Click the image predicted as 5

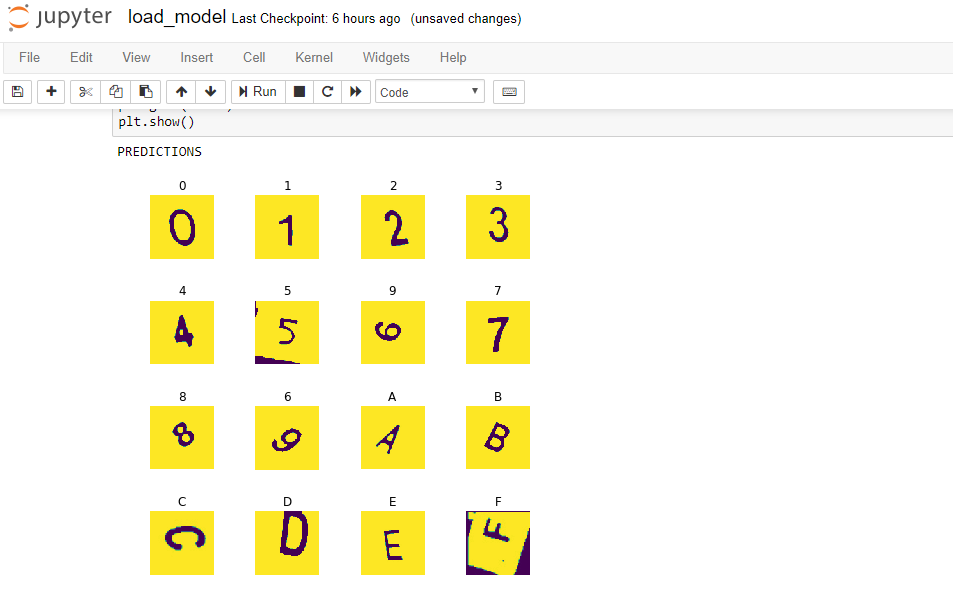287,333
